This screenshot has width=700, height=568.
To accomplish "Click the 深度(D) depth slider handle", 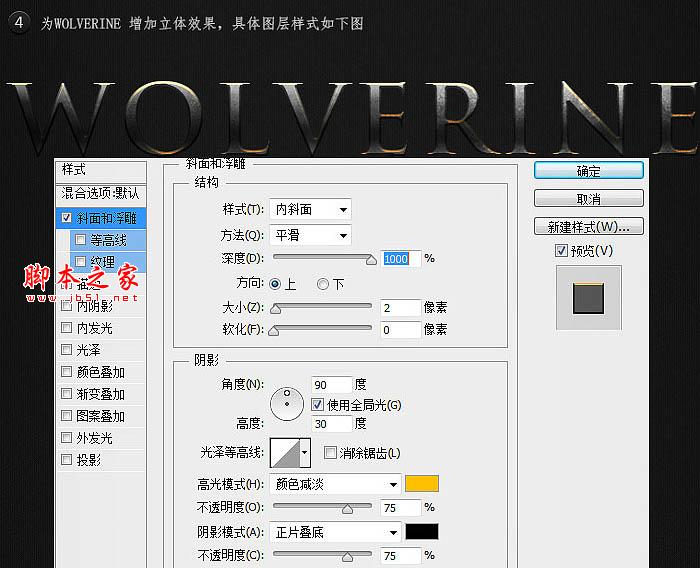I will click(x=371, y=260).
